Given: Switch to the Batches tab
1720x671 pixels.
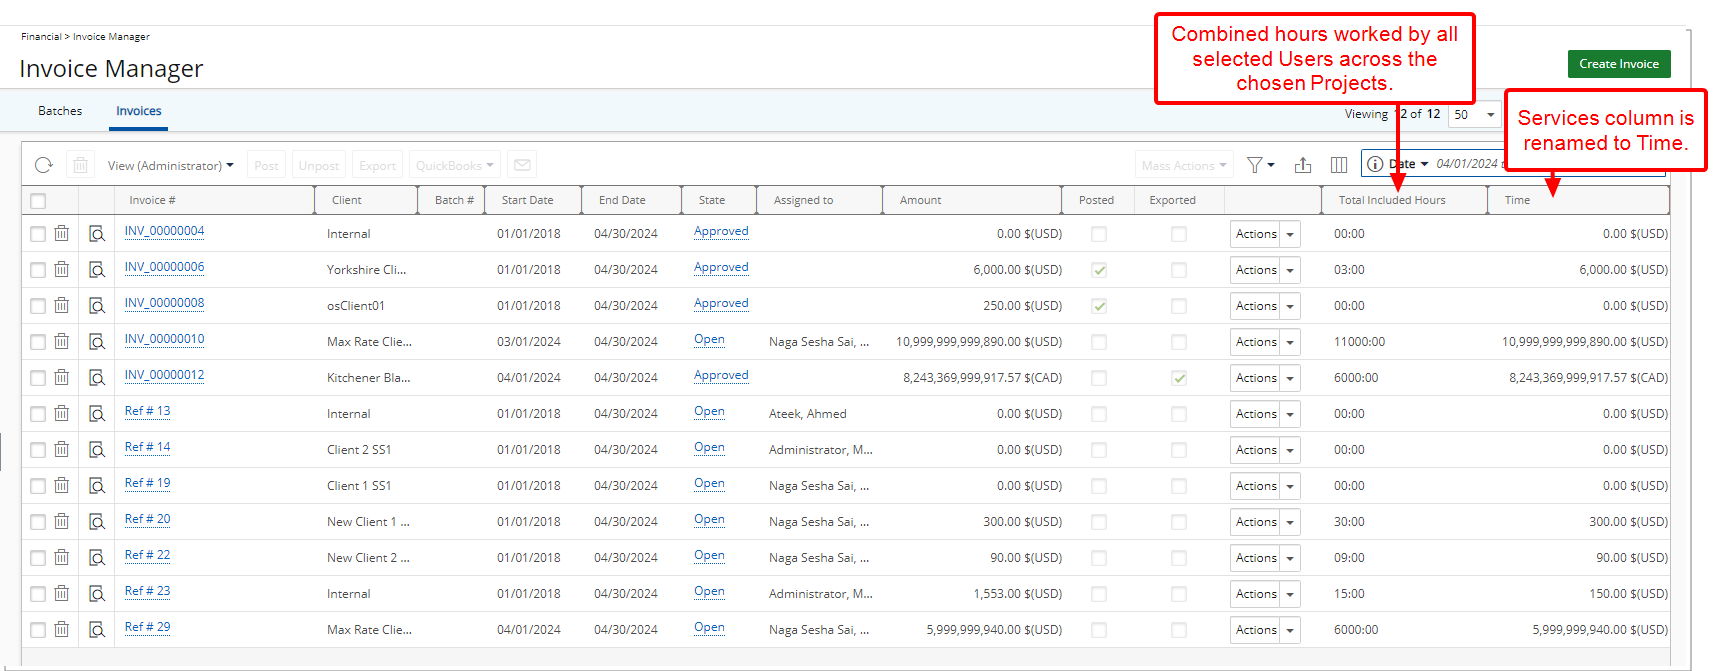Looking at the screenshot, I should [60, 111].
